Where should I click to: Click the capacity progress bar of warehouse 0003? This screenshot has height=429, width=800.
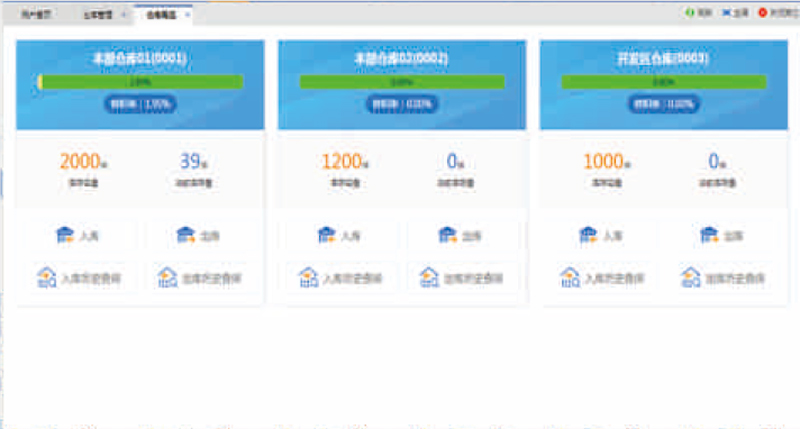click(x=664, y=82)
